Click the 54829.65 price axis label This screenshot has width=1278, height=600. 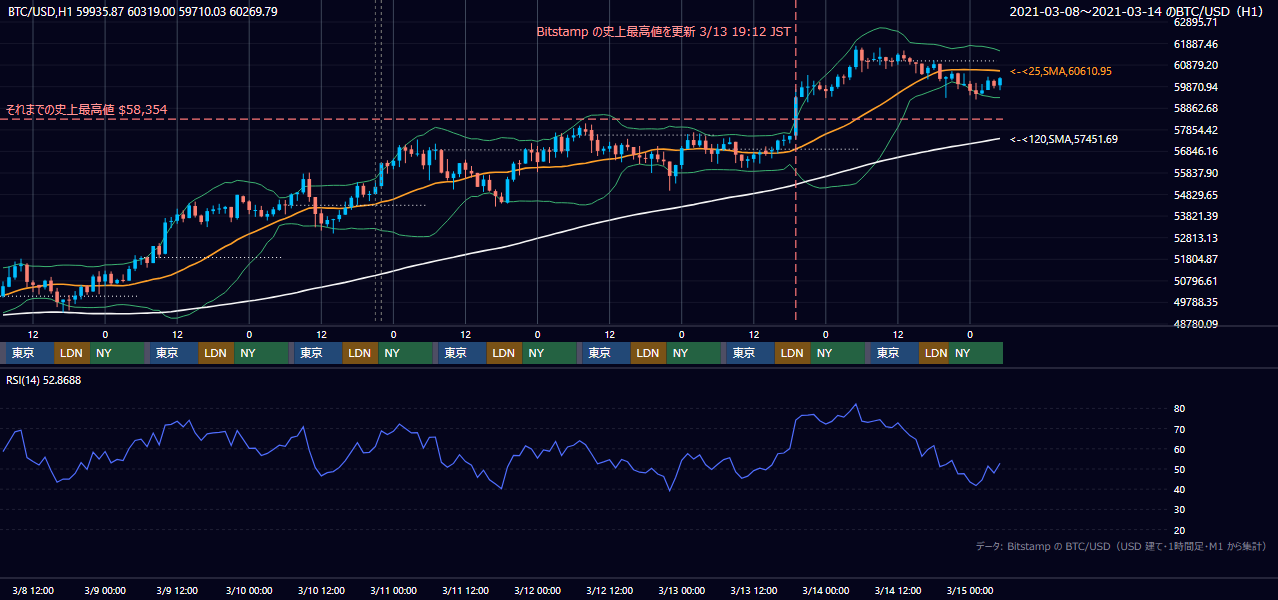(1195, 195)
